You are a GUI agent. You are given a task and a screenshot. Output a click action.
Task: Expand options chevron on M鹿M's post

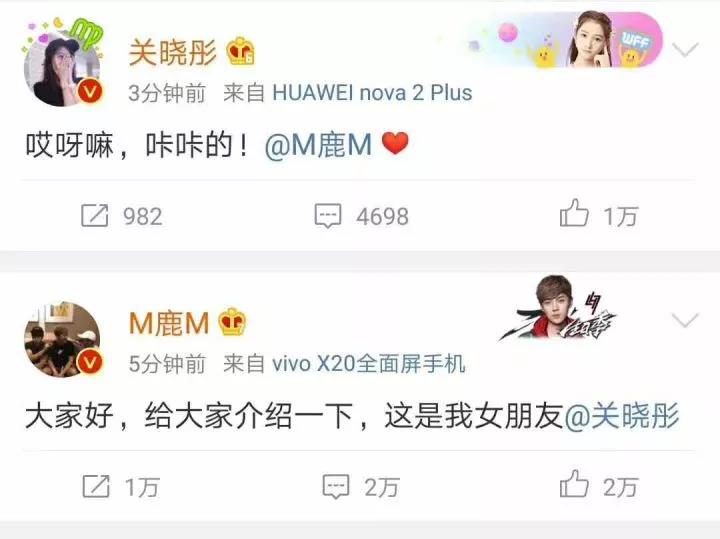(685, 320)
